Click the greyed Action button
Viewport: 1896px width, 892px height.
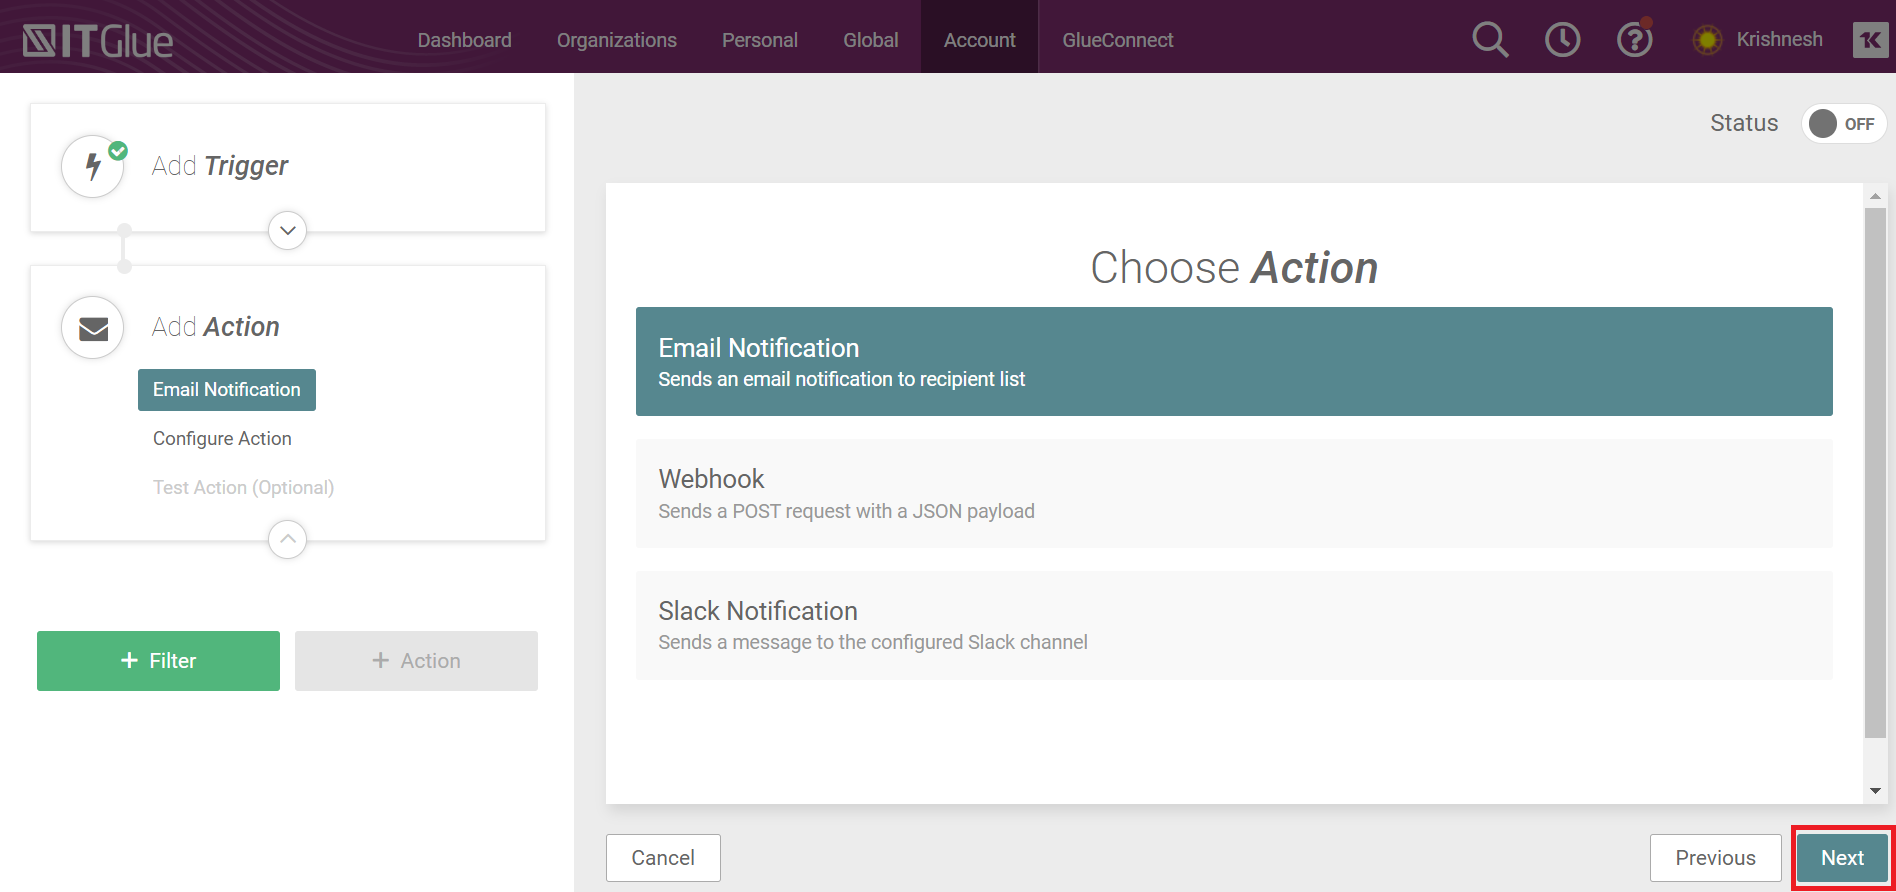coord(416,661)
